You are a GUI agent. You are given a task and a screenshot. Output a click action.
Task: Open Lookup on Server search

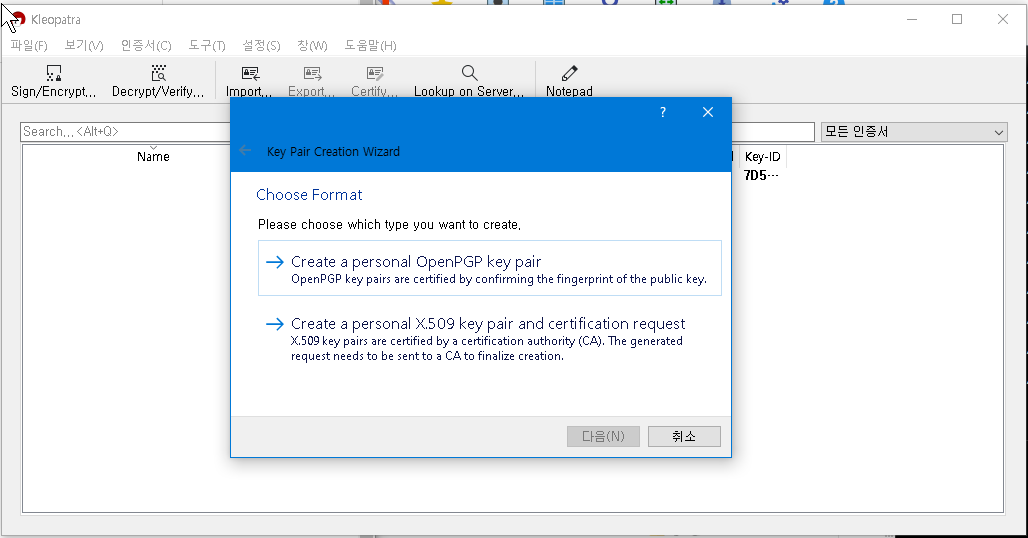click(469, 81)
